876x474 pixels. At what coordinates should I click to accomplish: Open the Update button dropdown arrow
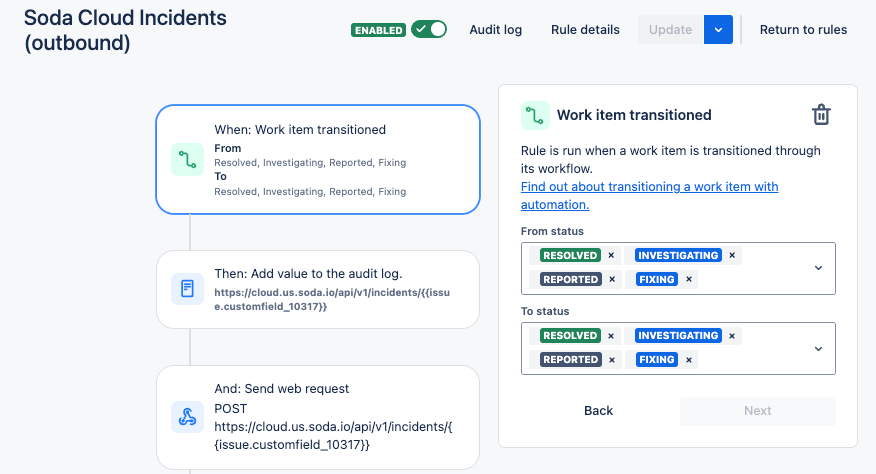click(x=718, y=30)
